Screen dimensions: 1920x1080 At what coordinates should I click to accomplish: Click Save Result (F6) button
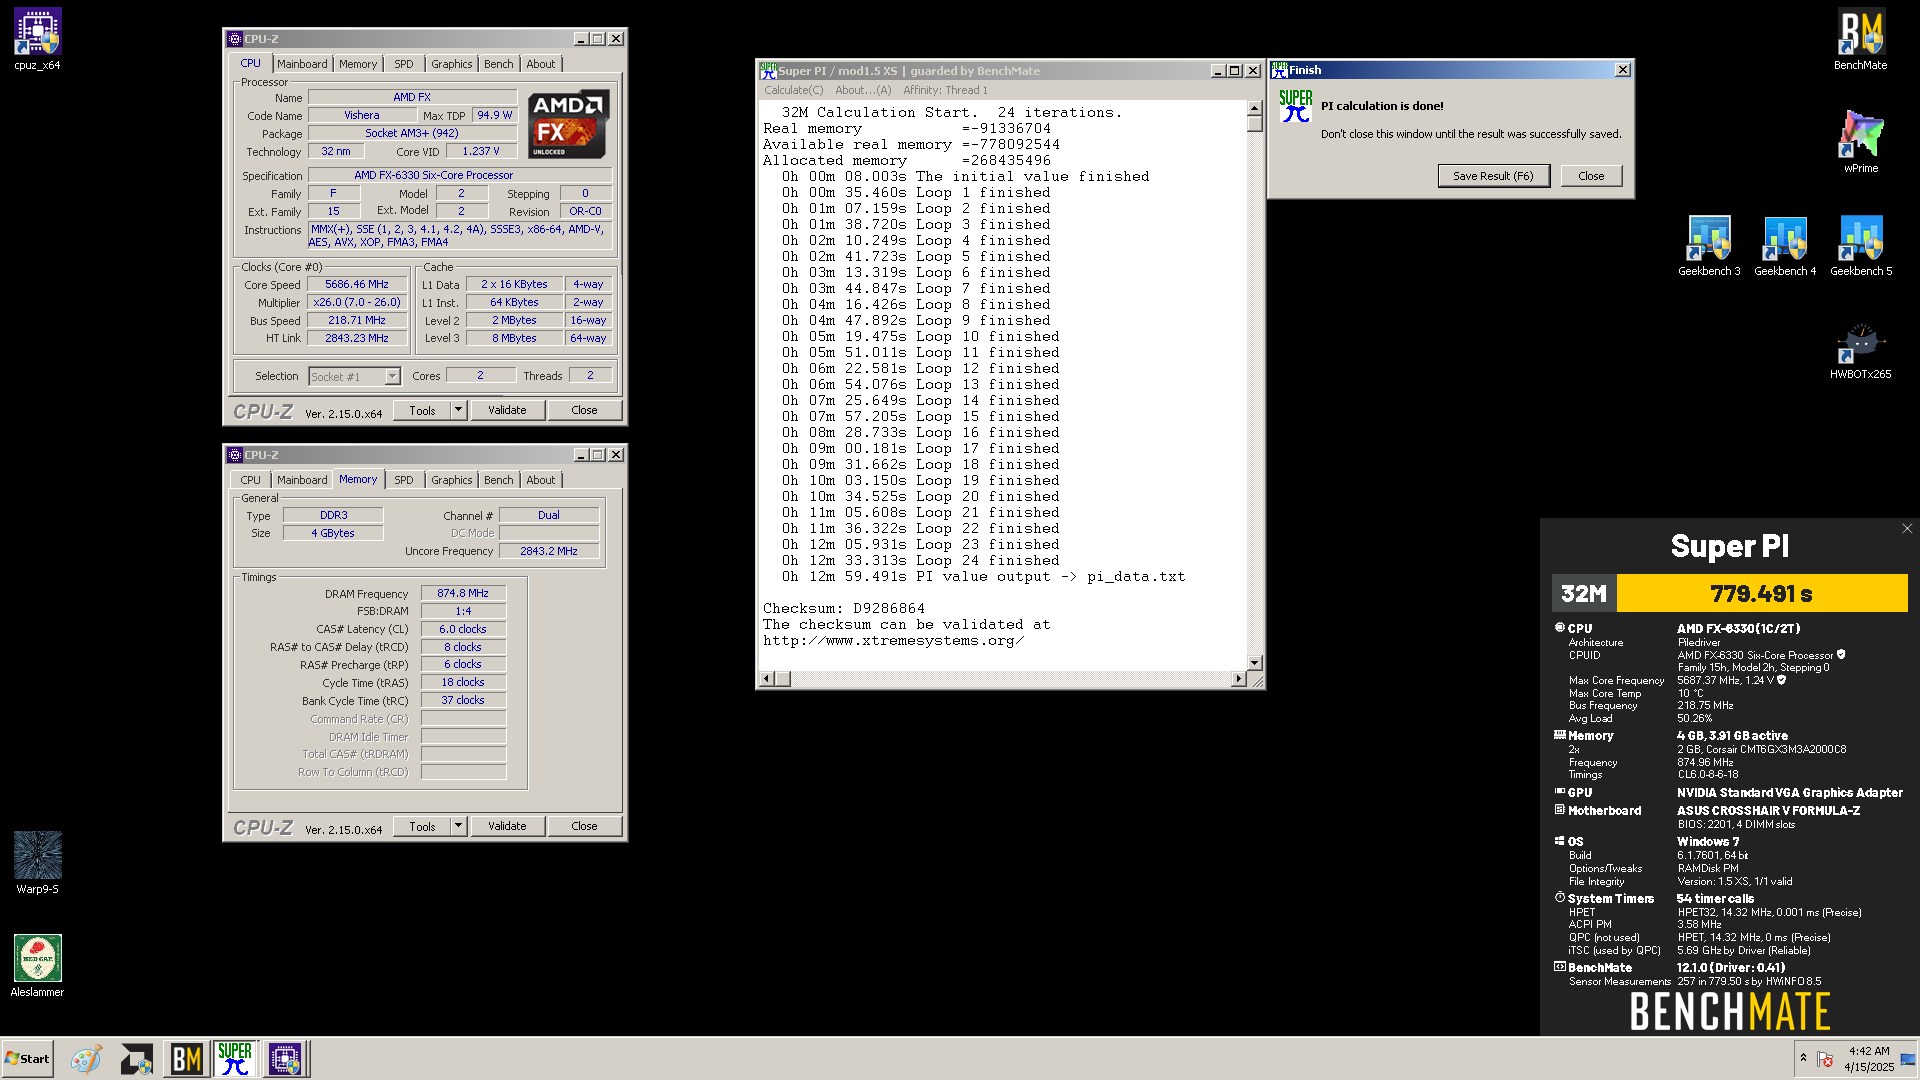(1493, 176)
